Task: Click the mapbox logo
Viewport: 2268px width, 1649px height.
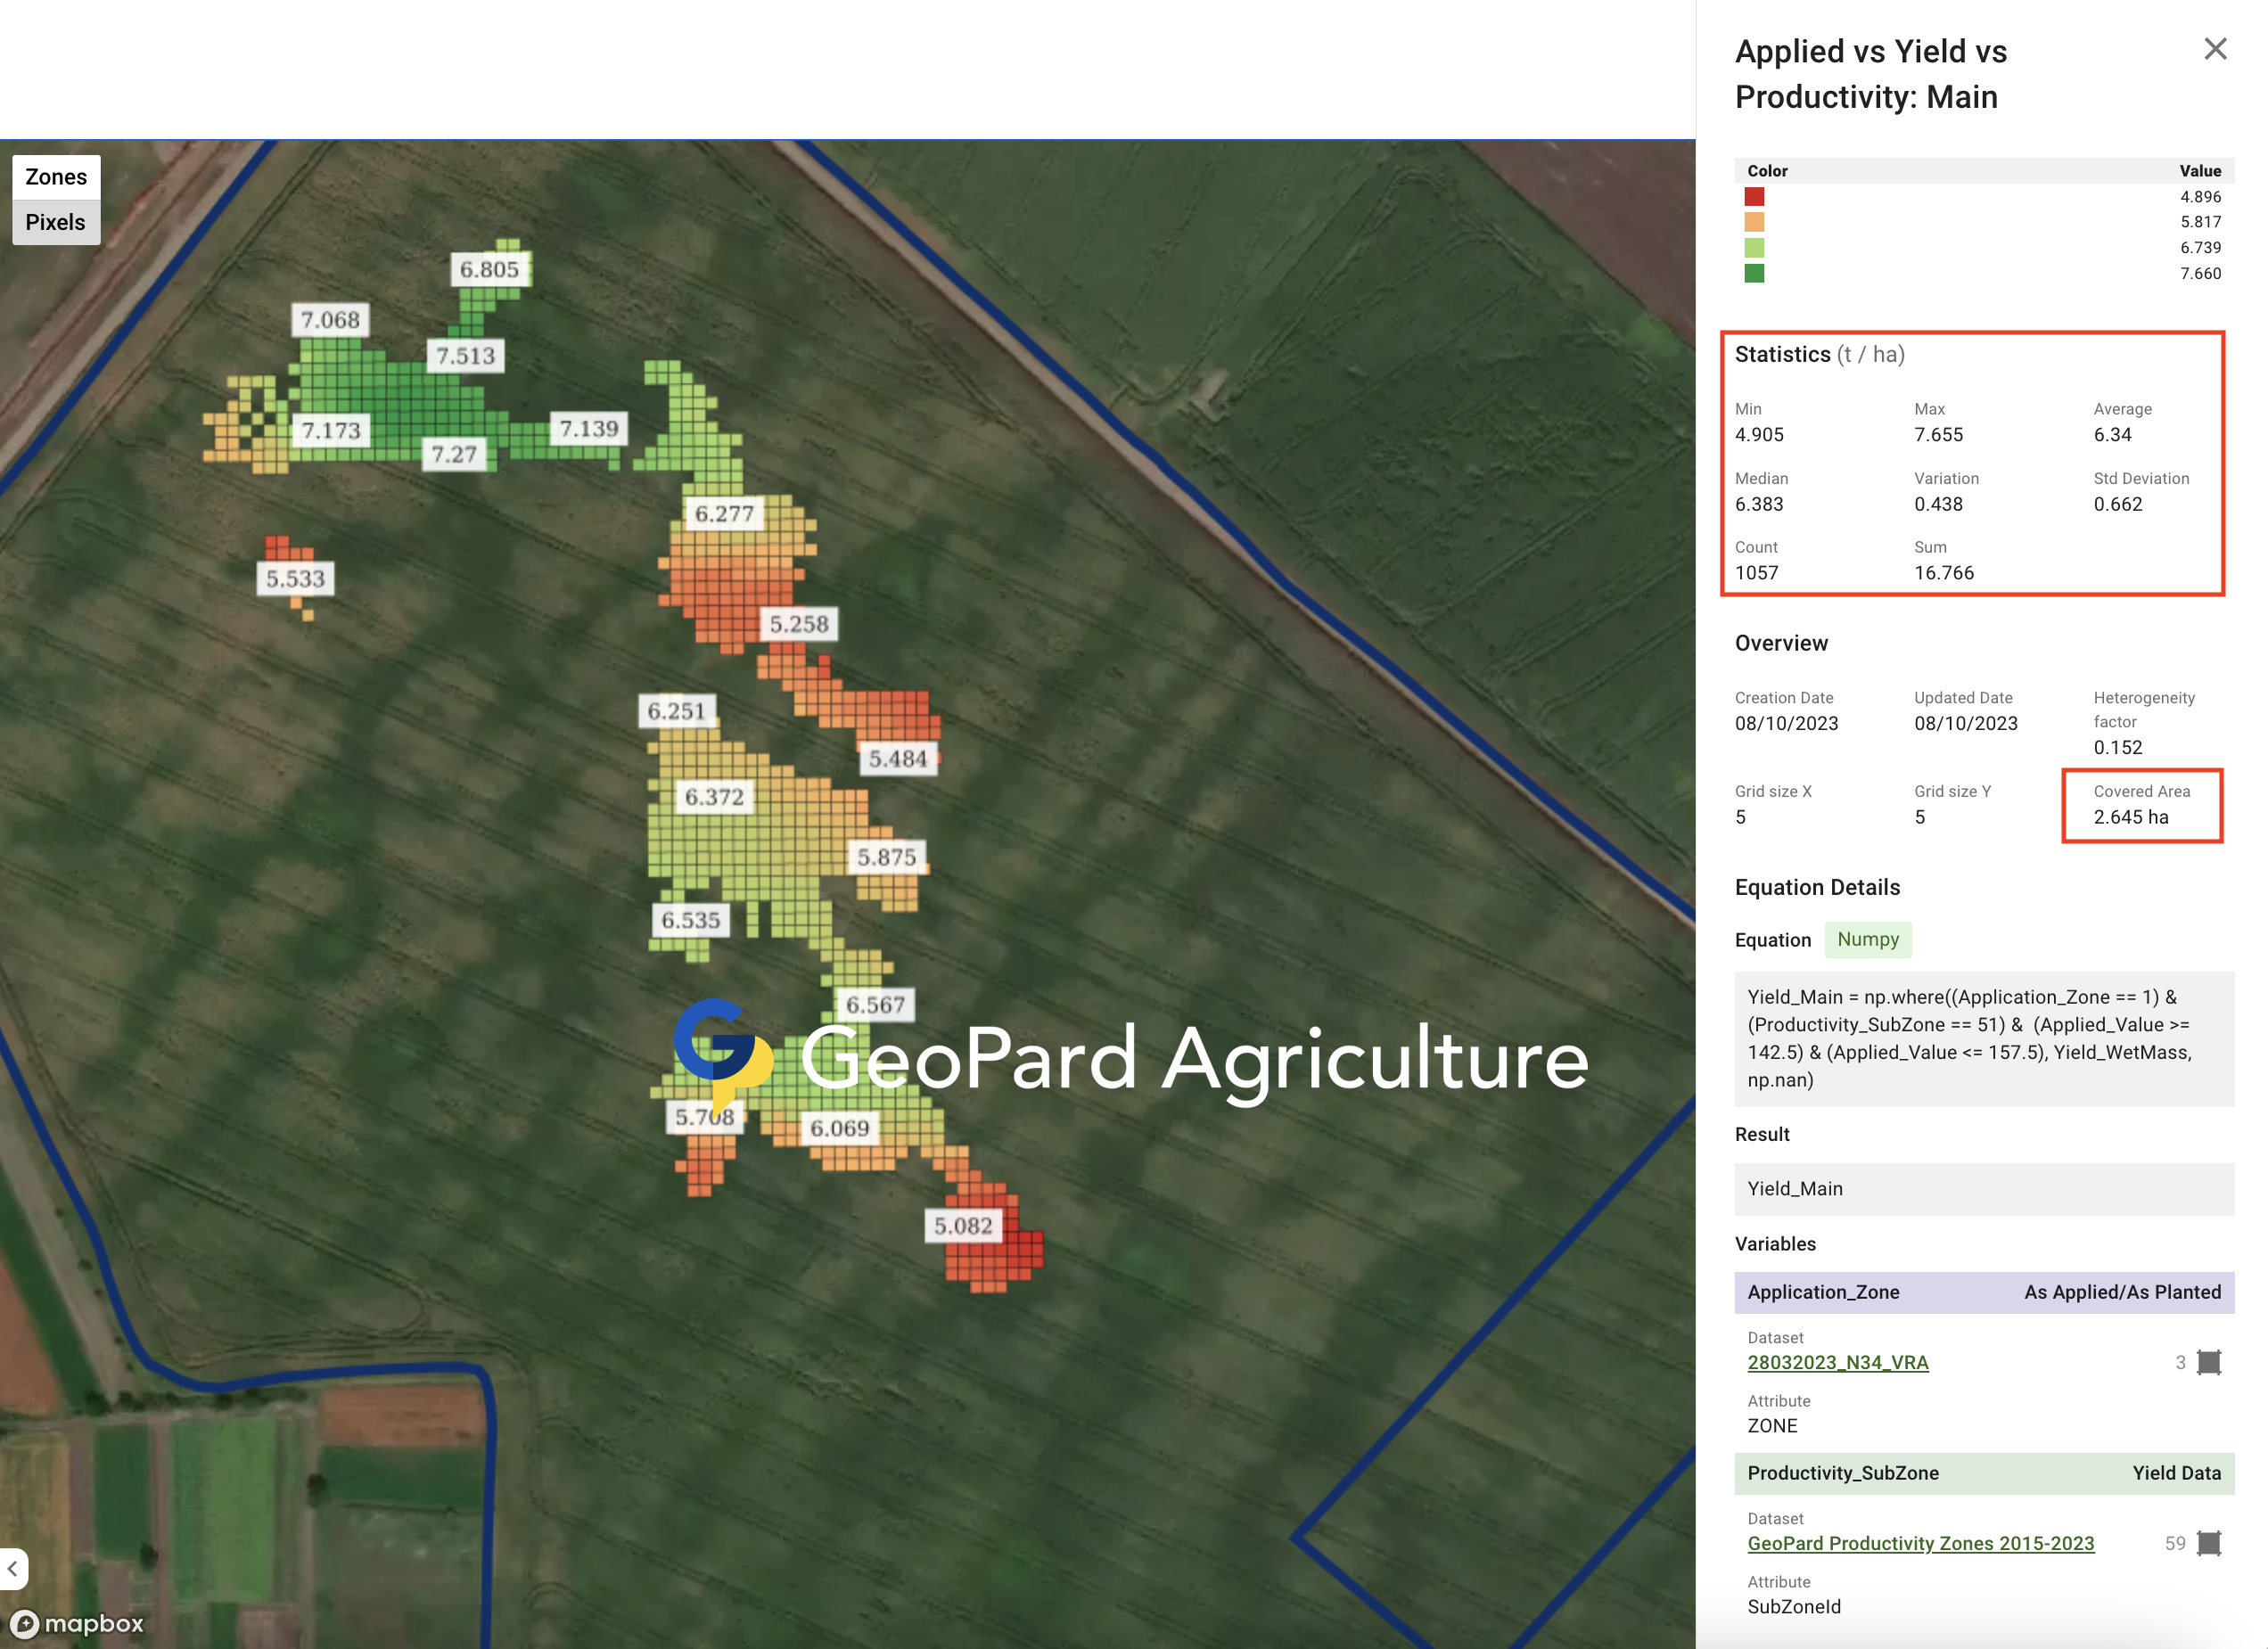Action: 78,1623
